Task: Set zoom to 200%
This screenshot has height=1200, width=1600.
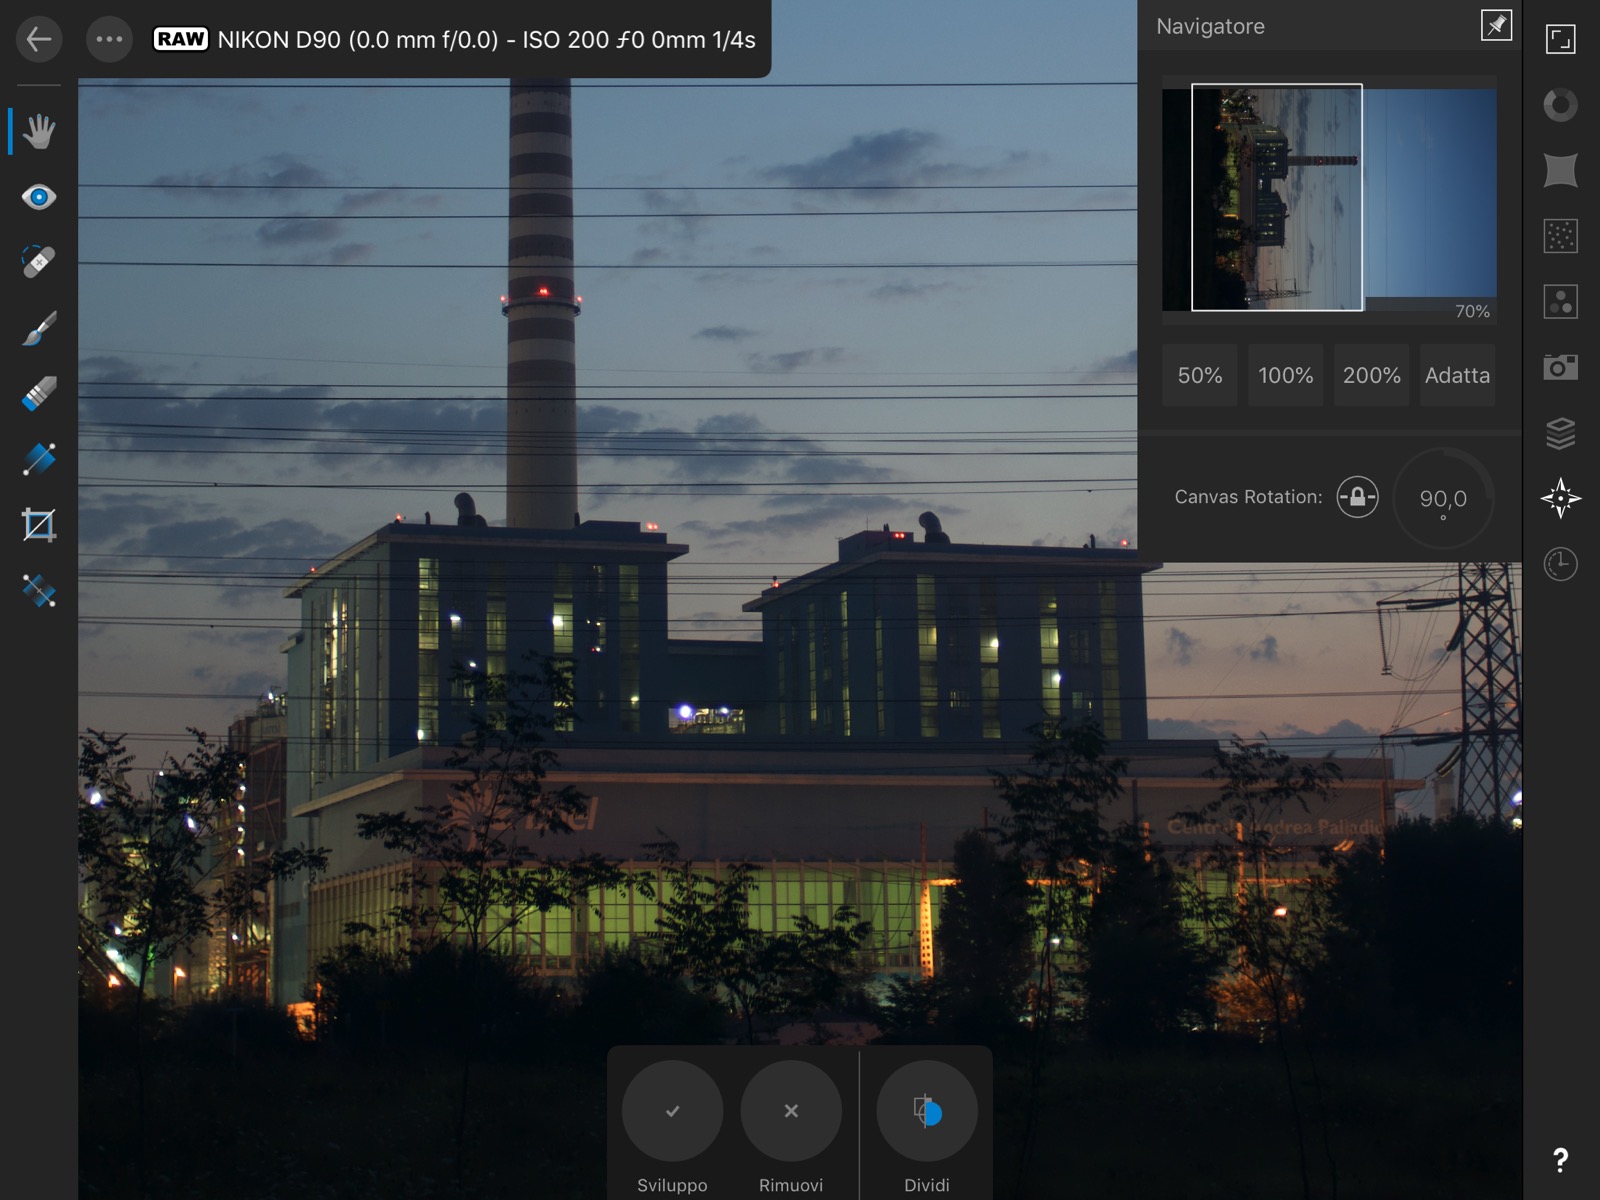Action: point(1371,376)
